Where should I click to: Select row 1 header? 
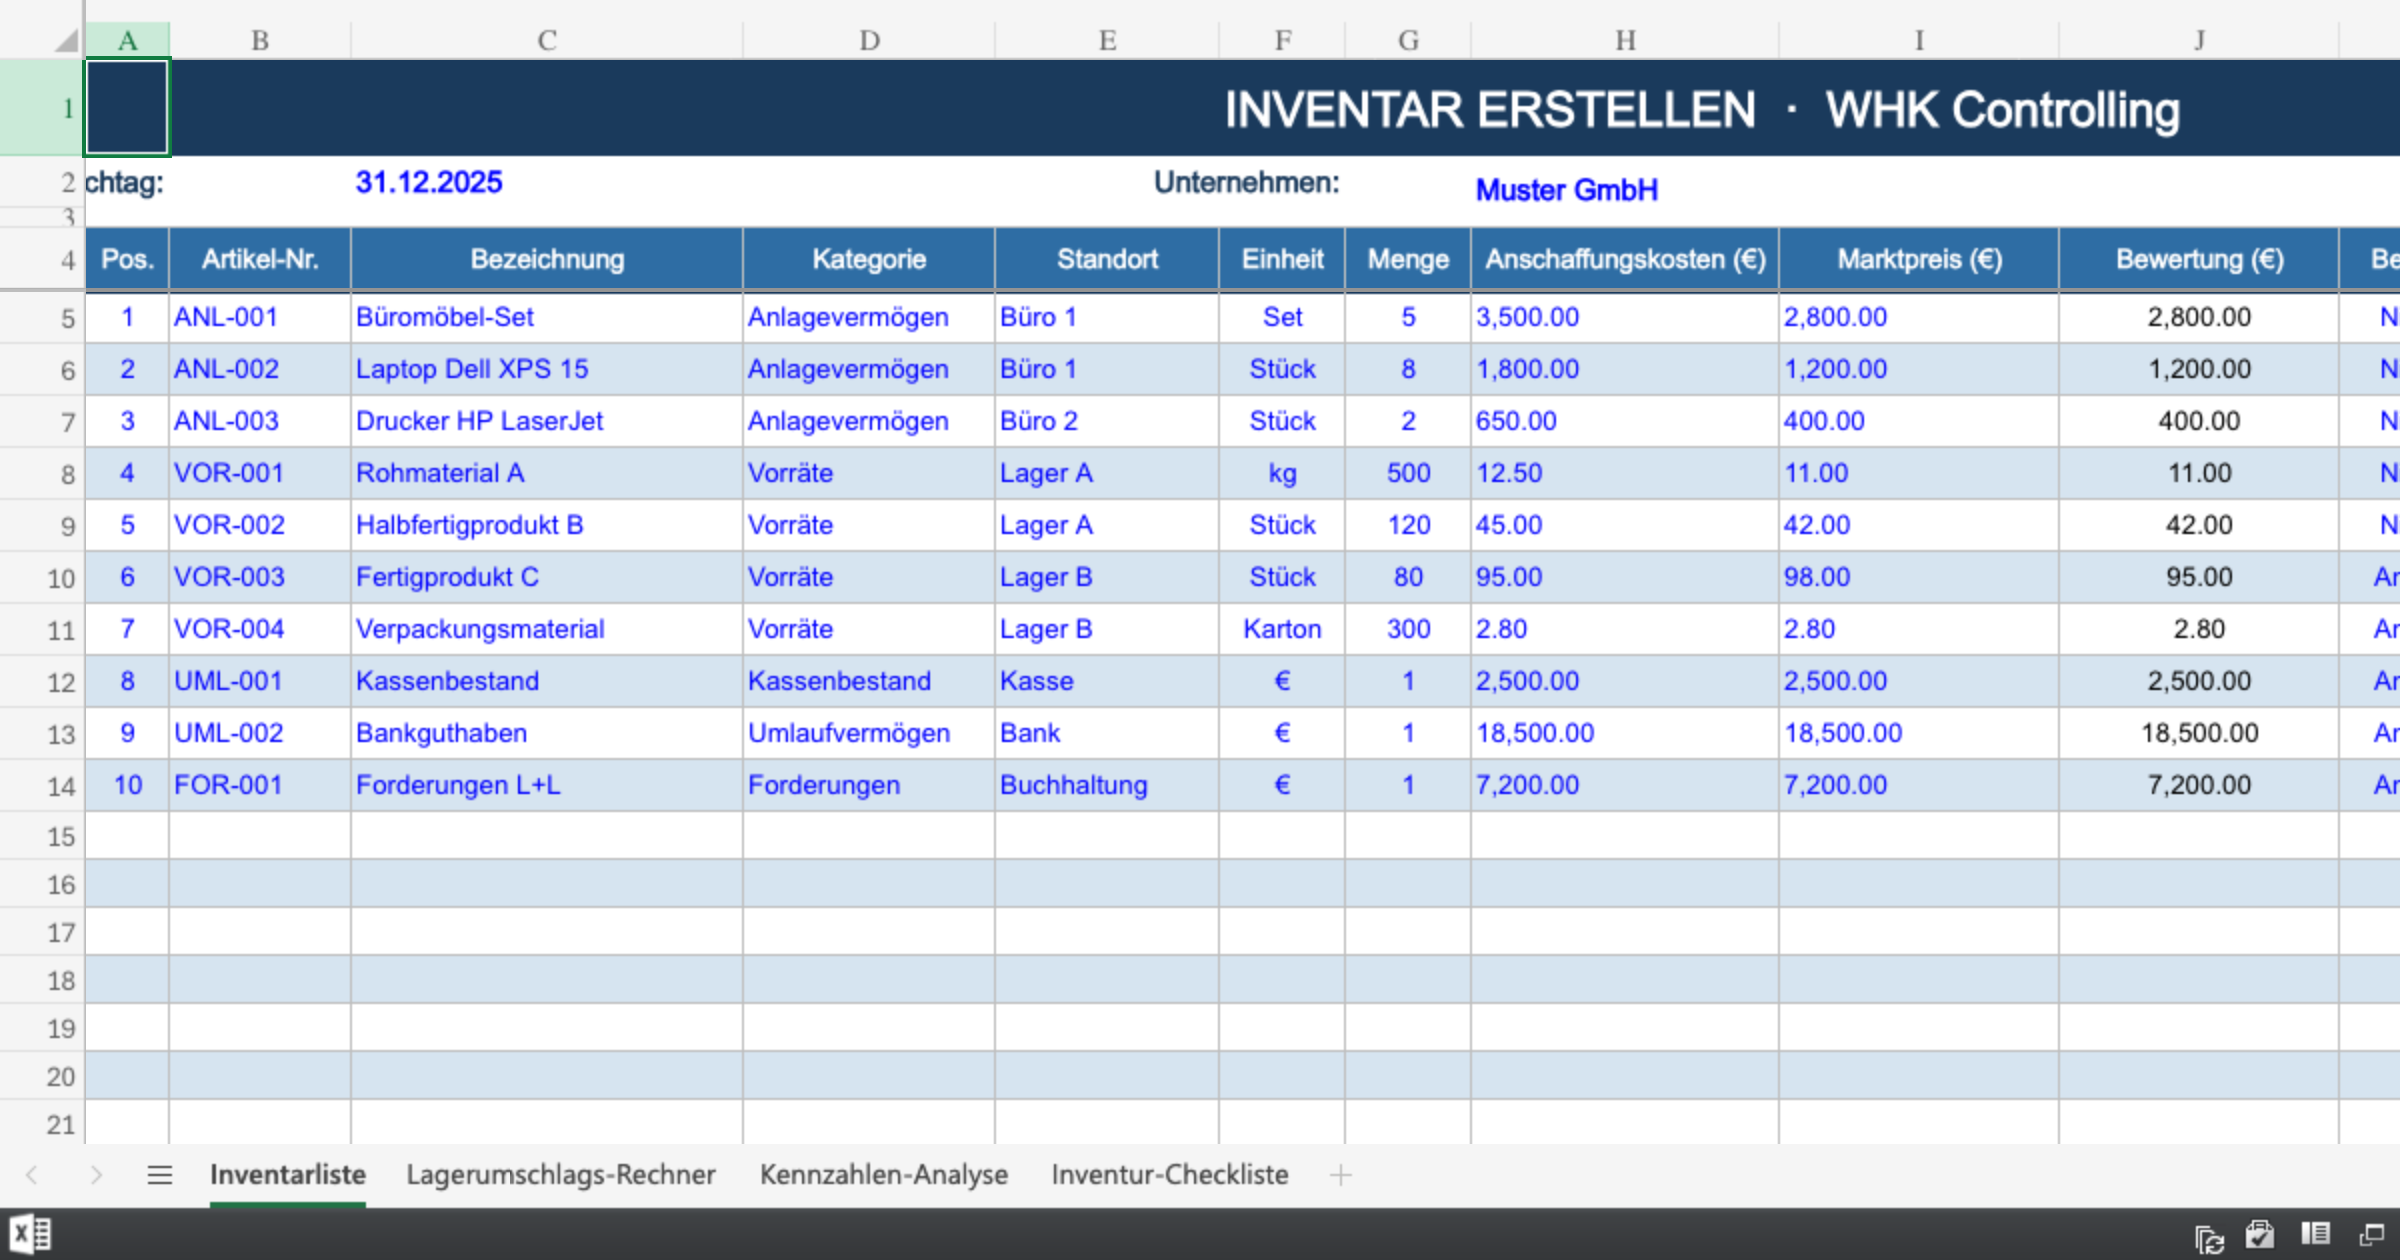42,108
